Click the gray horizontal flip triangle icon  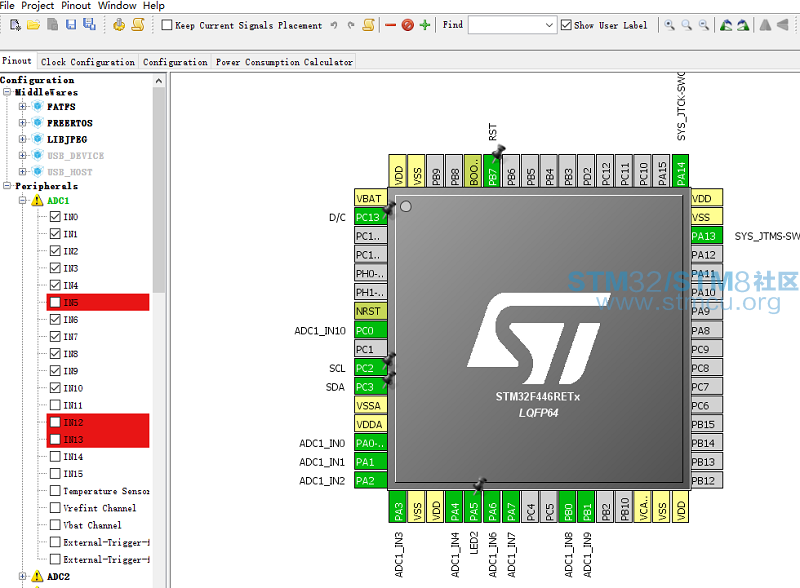click(x=783, y=25)
